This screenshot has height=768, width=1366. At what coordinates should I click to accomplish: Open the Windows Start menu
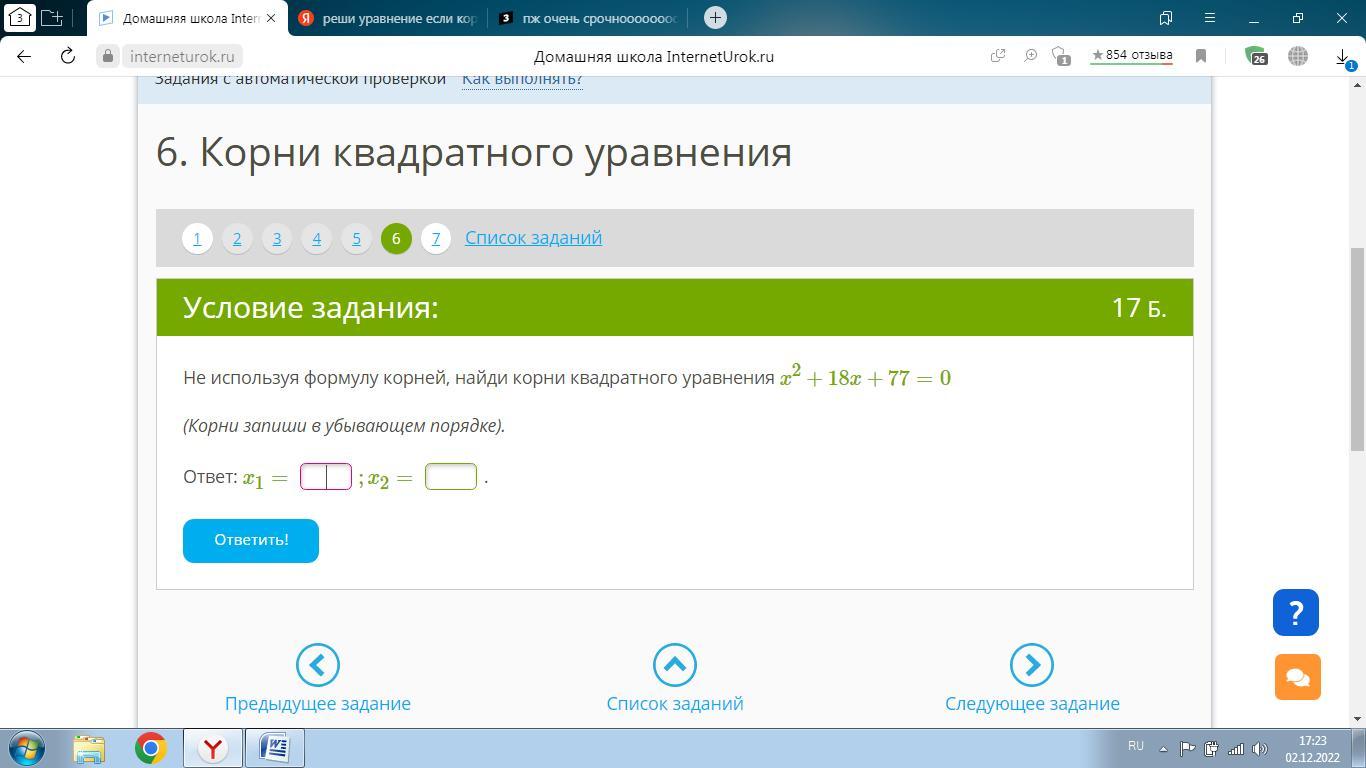[27, 748]
